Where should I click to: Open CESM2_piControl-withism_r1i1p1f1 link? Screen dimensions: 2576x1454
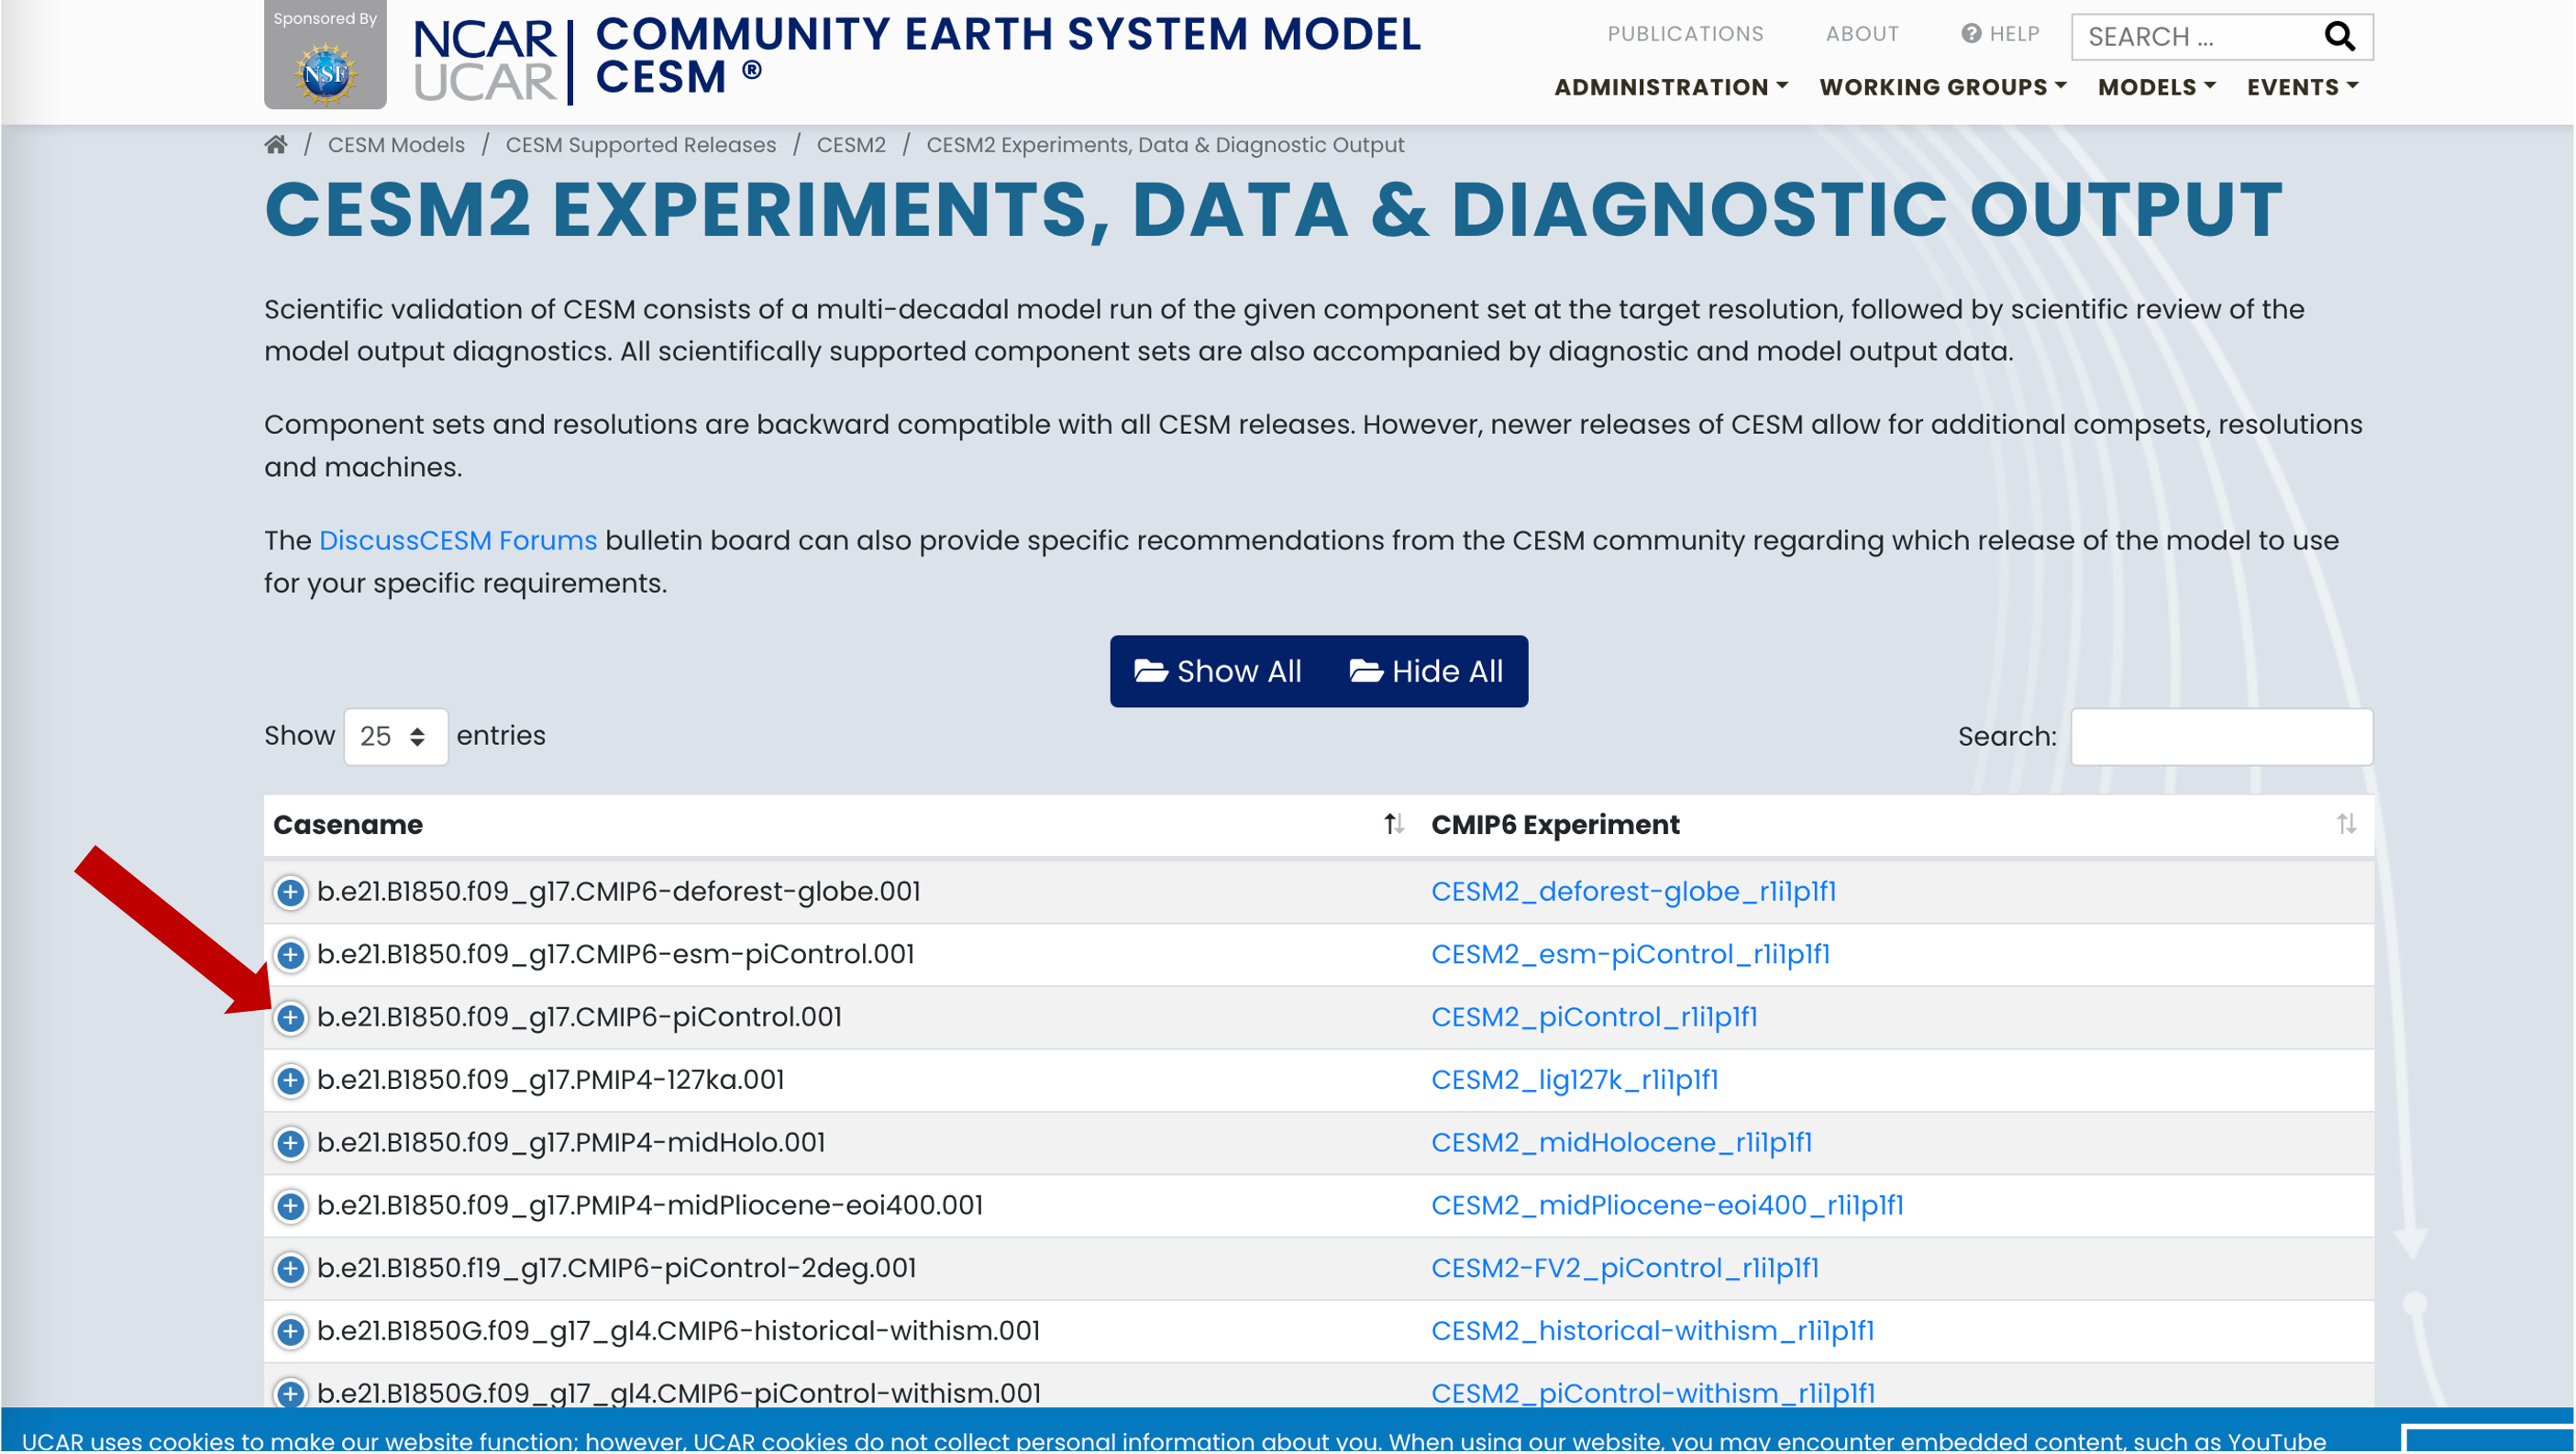[1653, 1394]
